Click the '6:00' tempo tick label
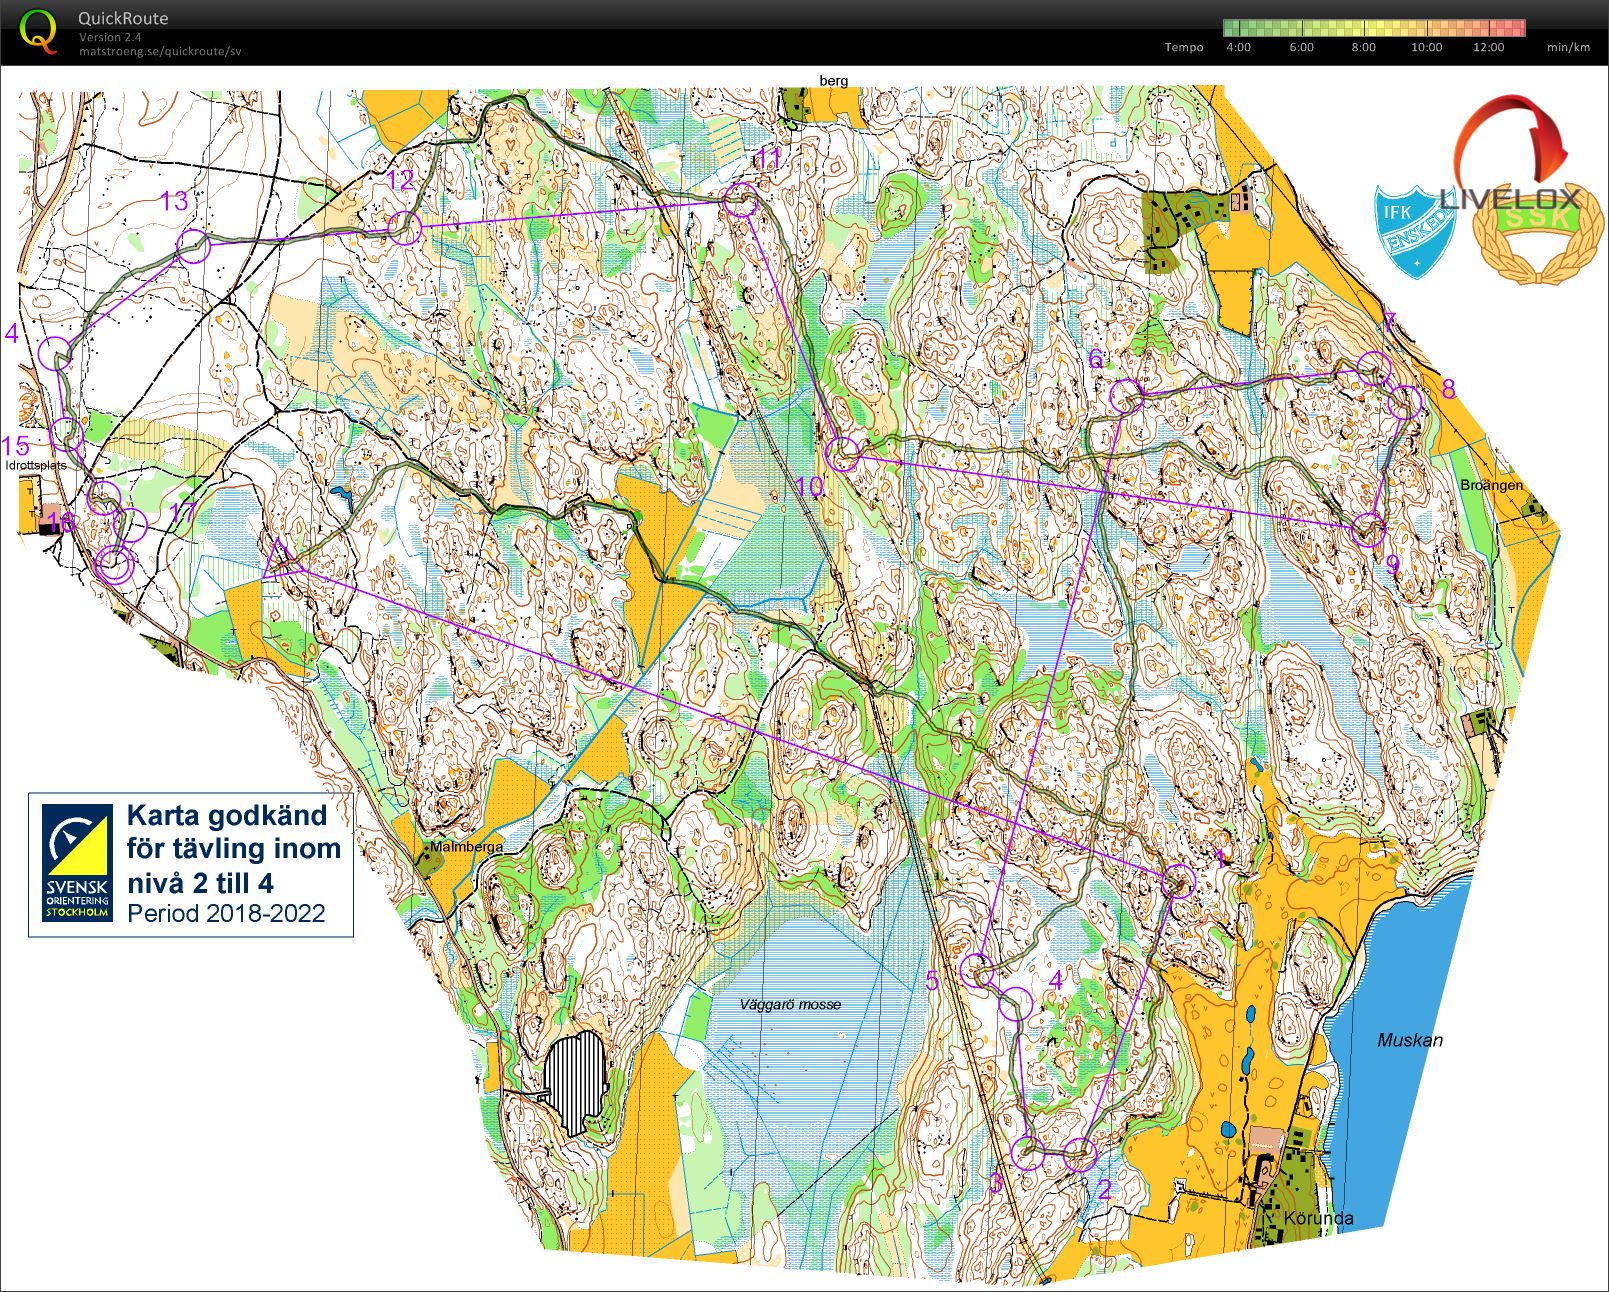Screen dimensions: 1609x1292 pyautogui.click(x=1301, y=47)
